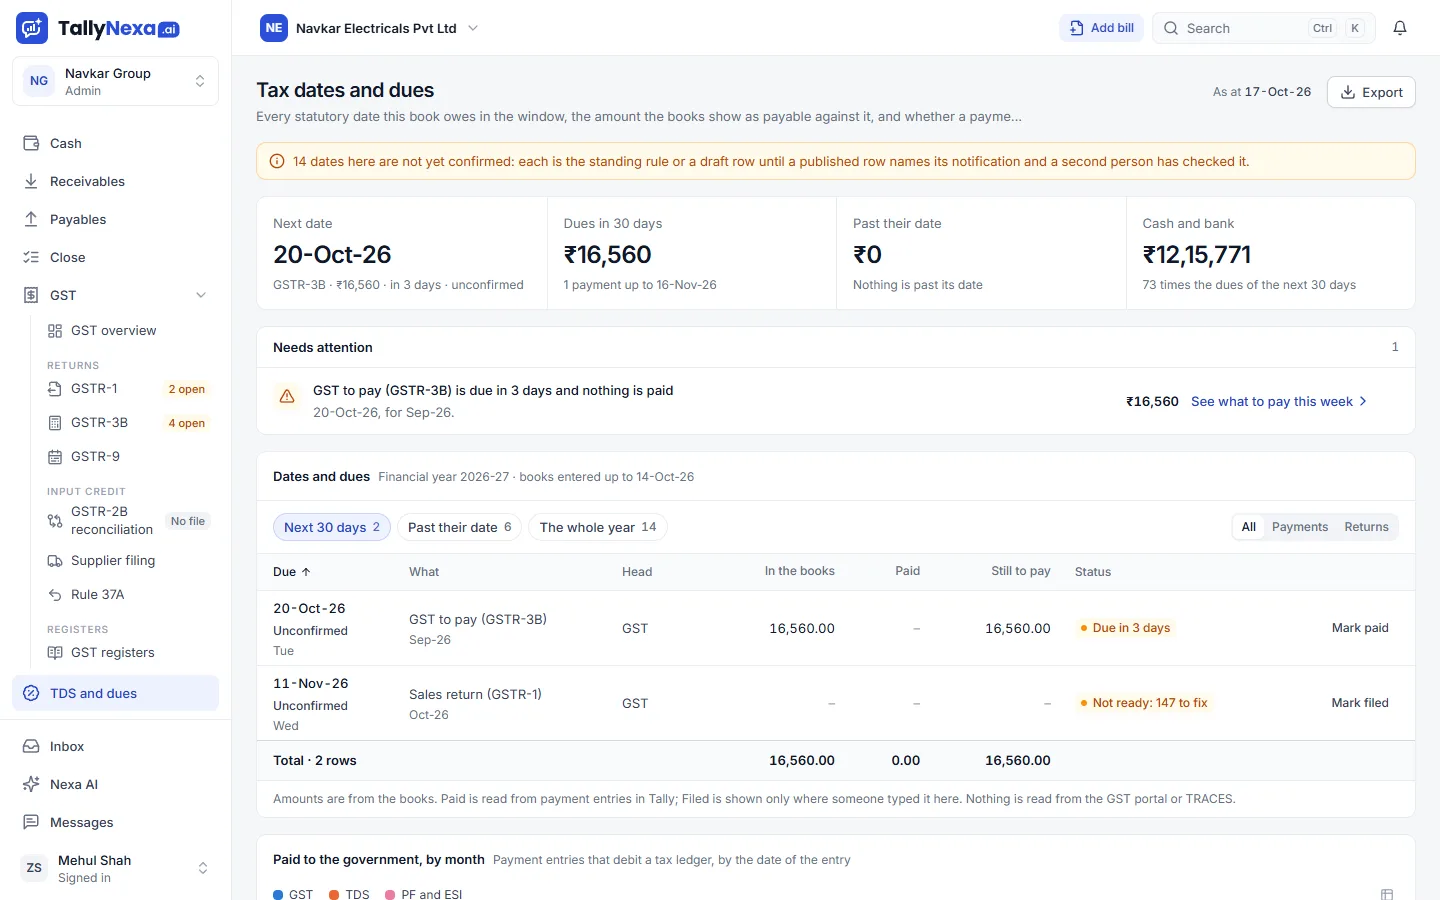Select the Past their date filter
Screen dimensions: 1440x900
click(x=459, y=527)
